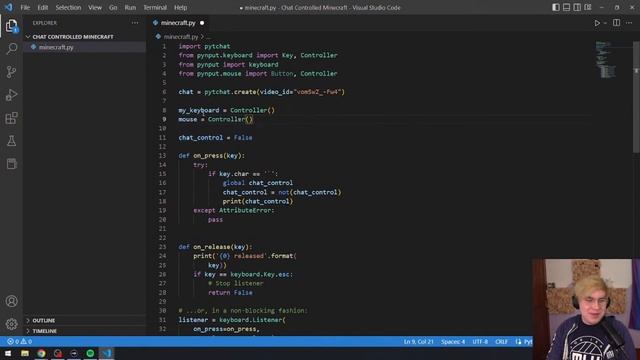Open the Extensions view
640x360 pixels.
pos(11,118)
